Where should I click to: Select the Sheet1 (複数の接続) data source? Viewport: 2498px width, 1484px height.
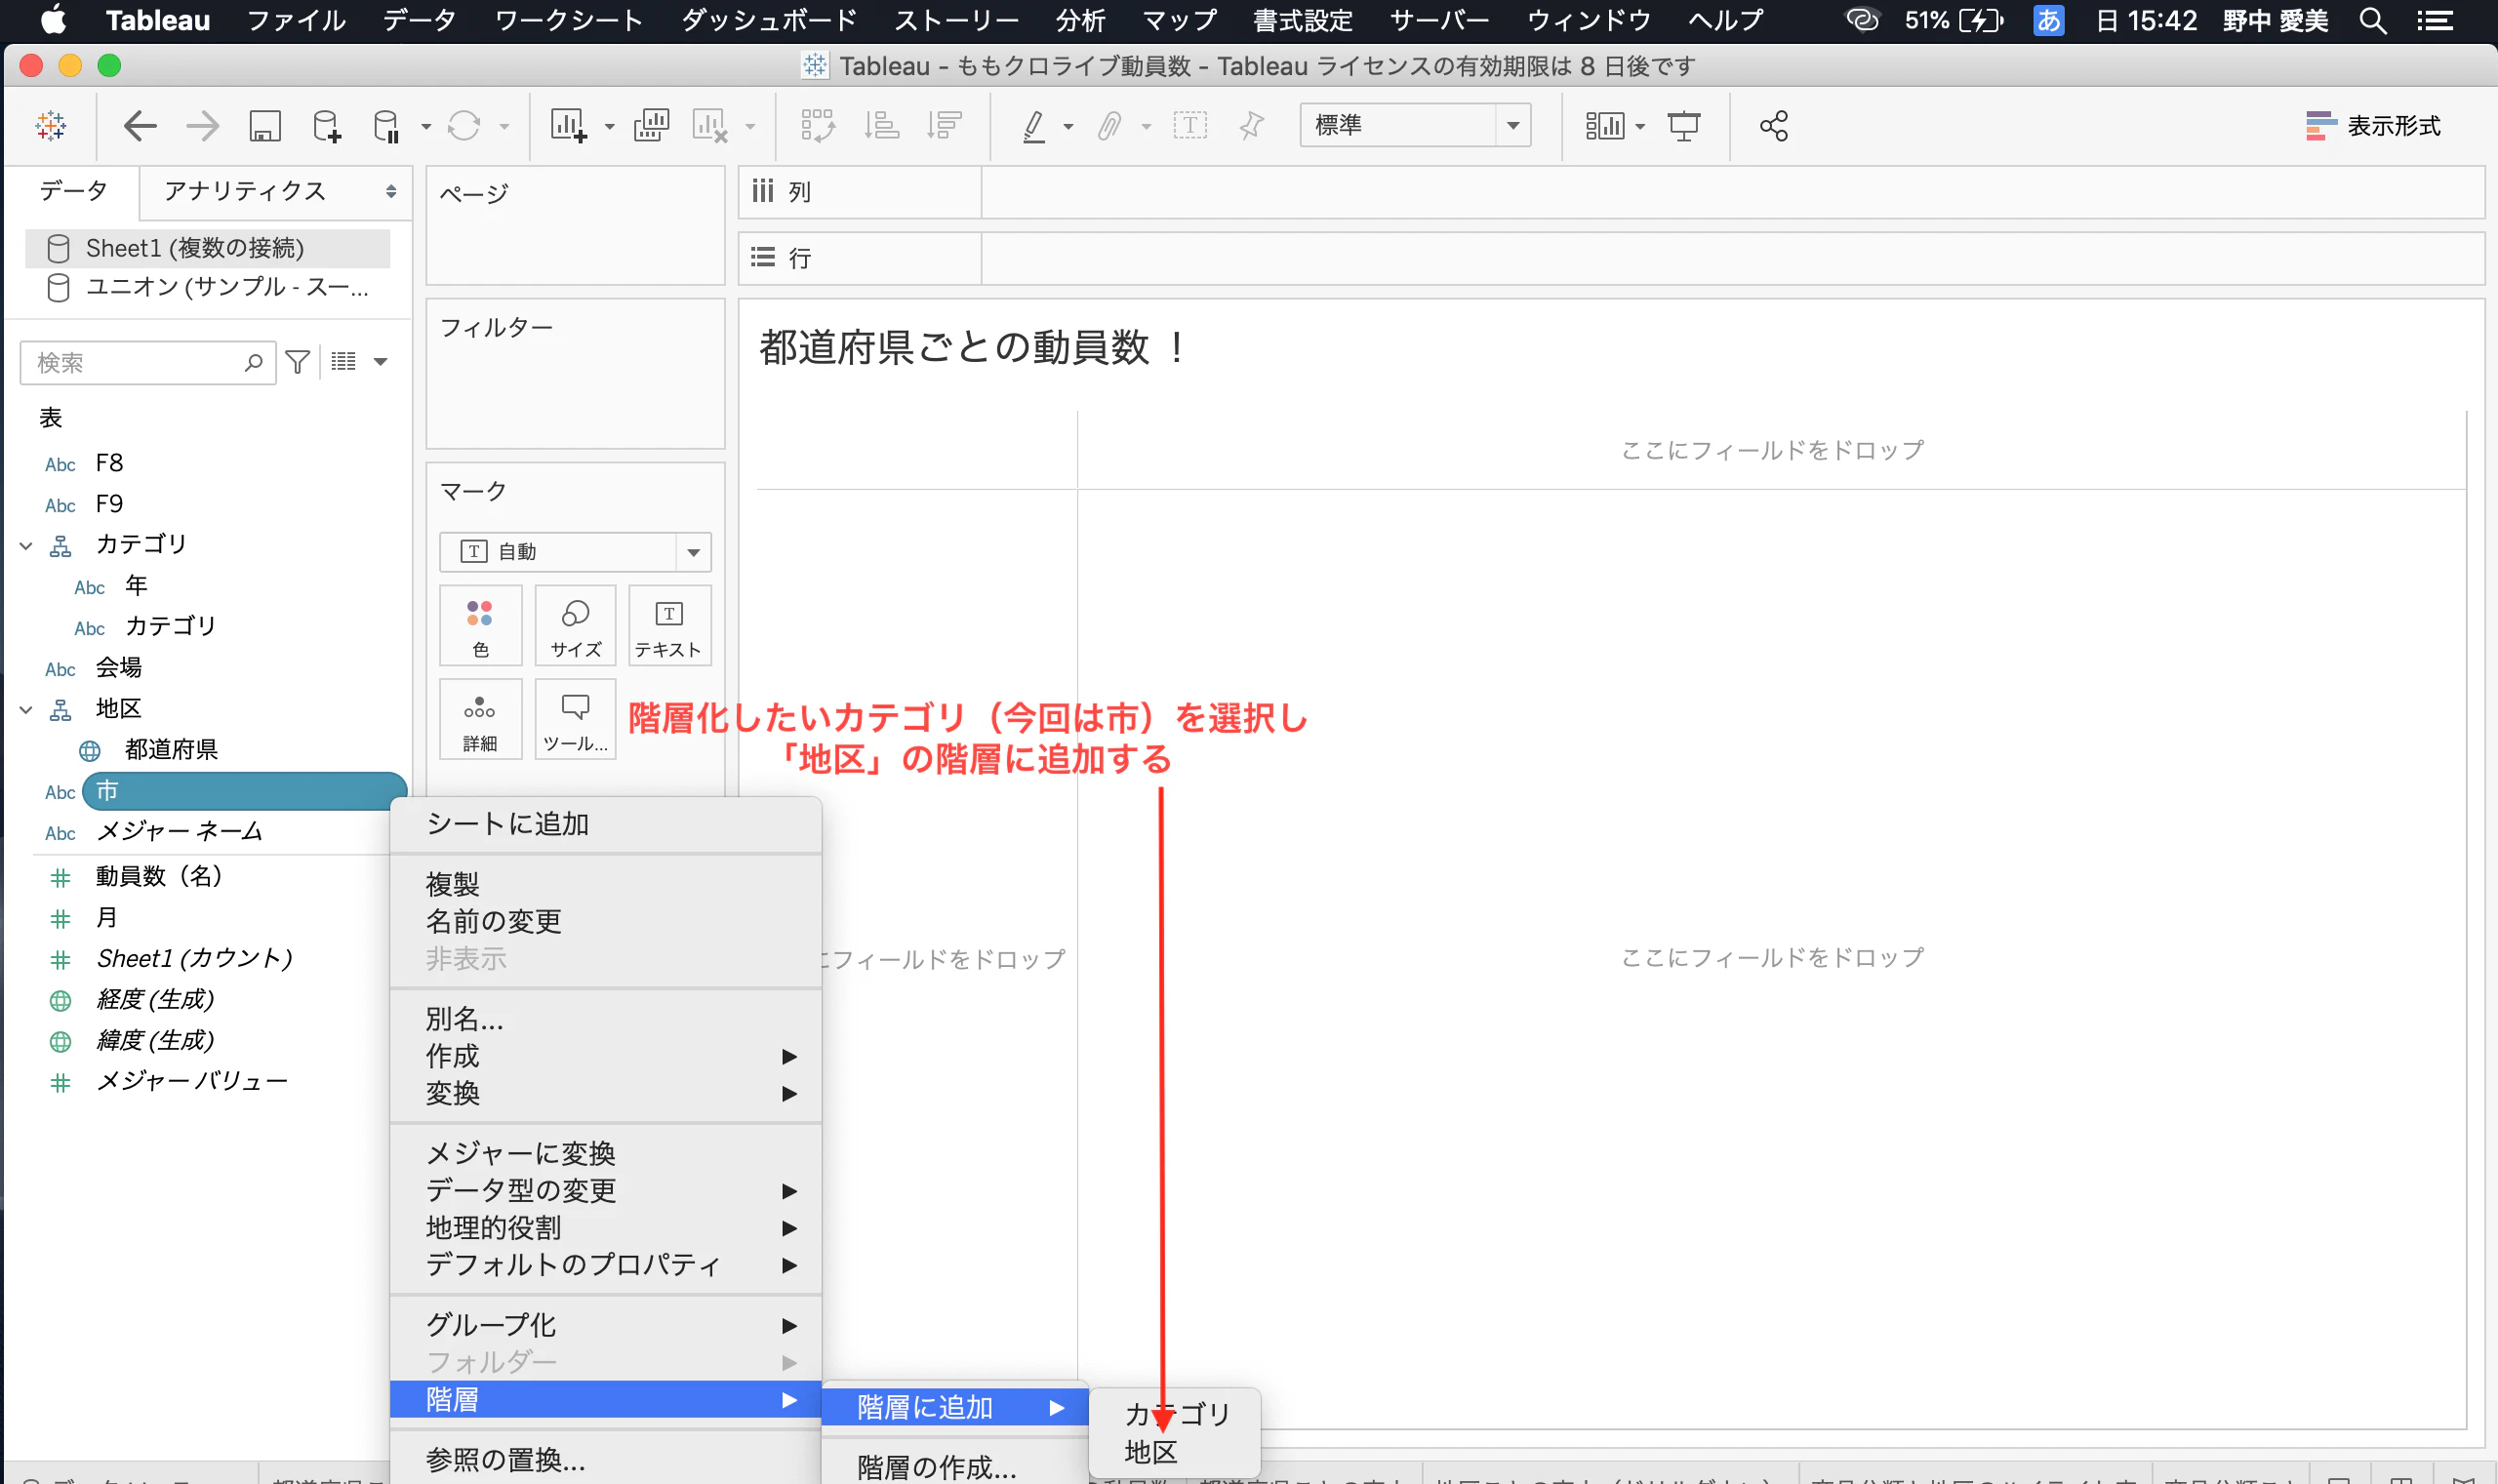[x=207, y=248]
